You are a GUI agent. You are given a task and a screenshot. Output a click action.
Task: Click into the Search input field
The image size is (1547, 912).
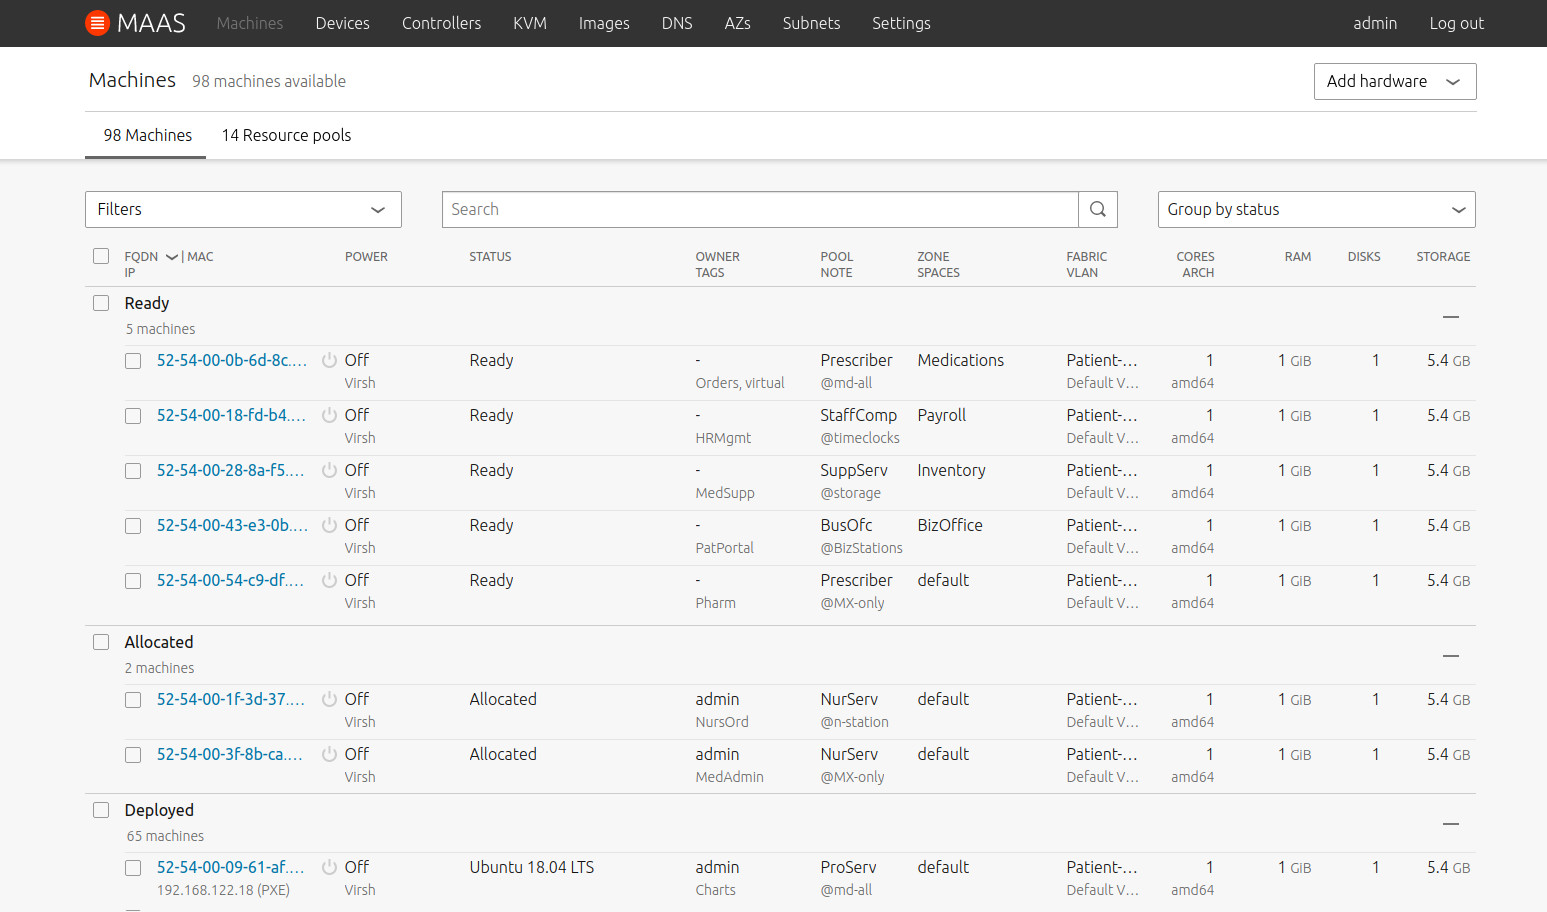(760, 209)
